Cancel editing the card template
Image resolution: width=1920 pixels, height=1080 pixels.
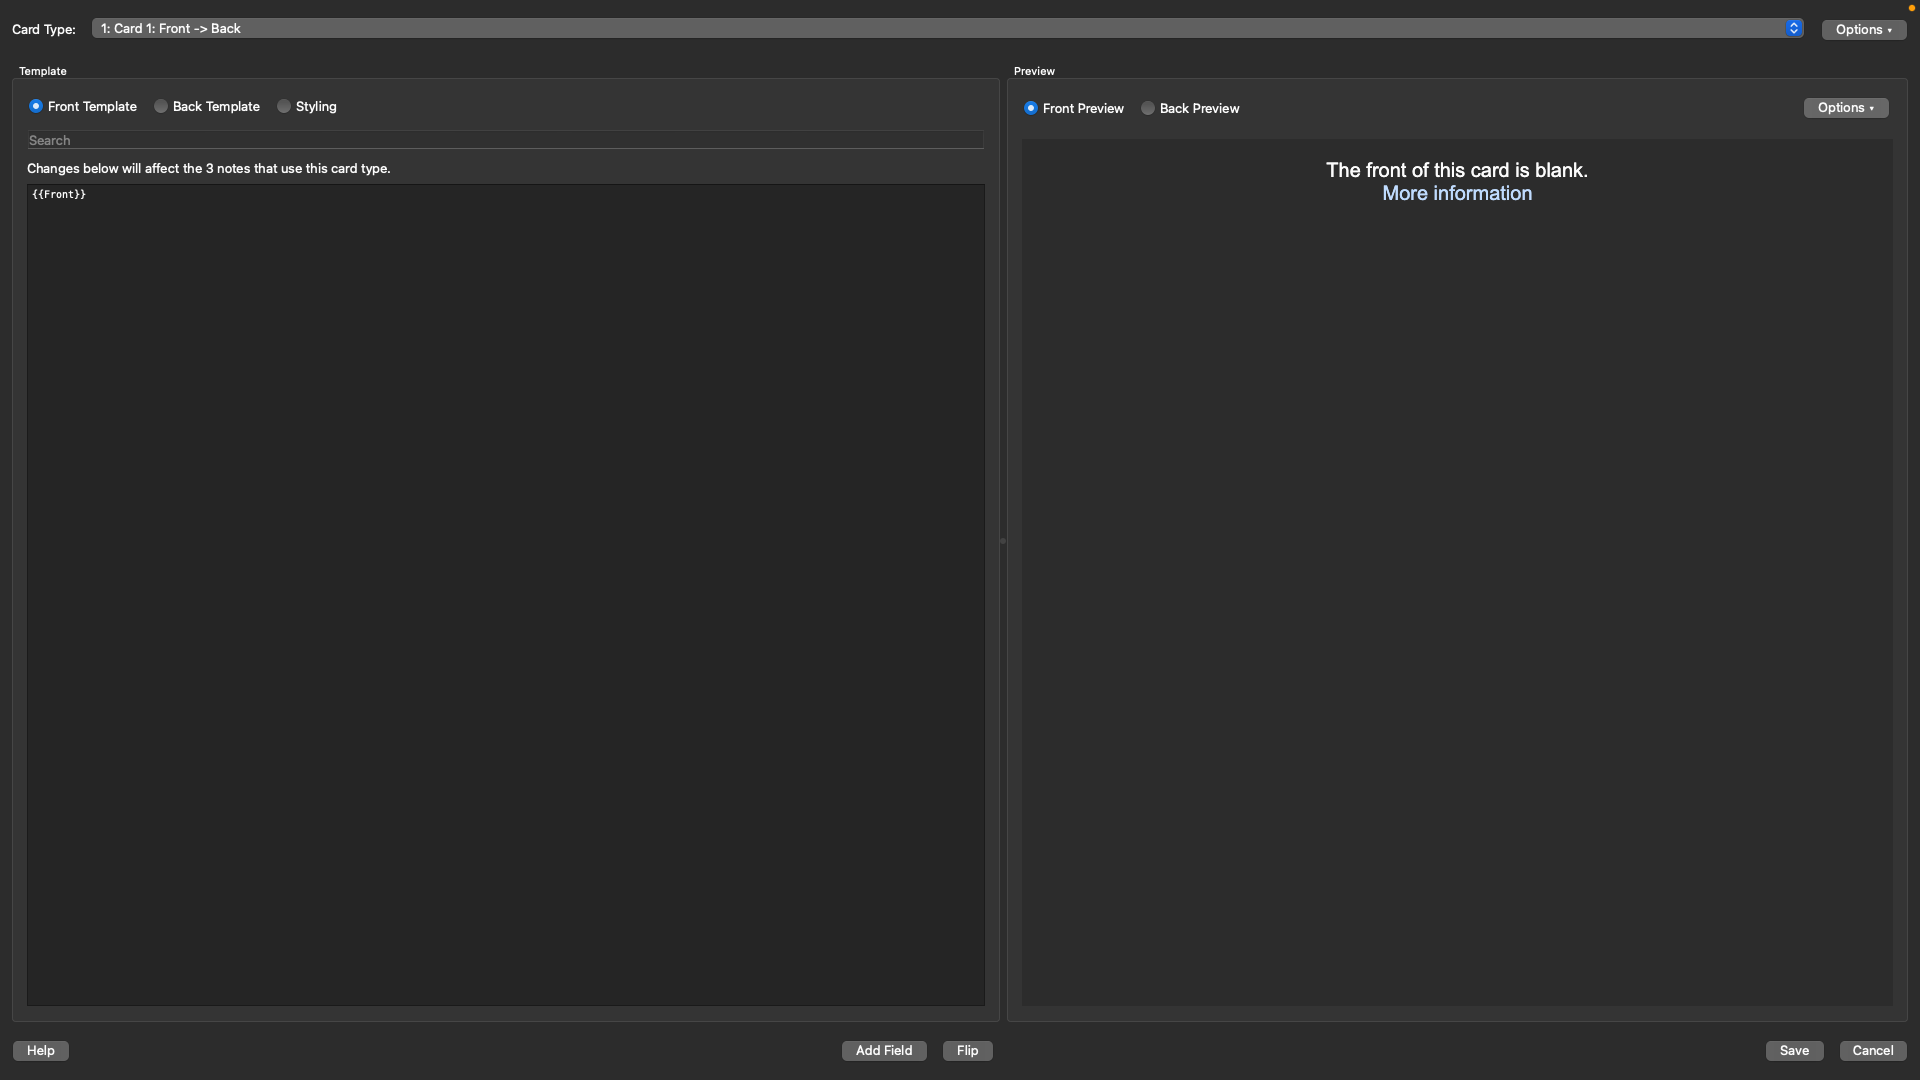[x=1872, y=1050]
